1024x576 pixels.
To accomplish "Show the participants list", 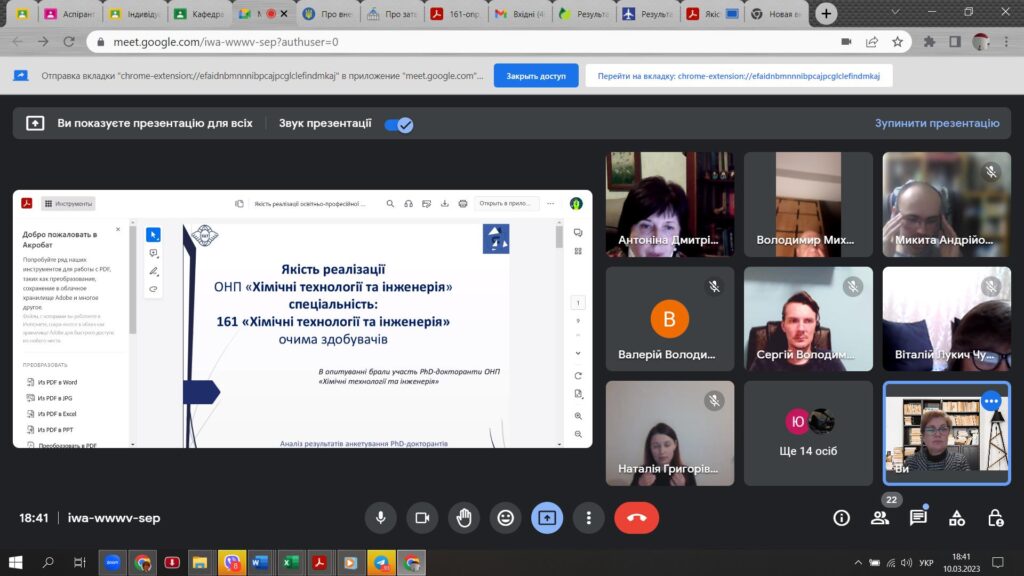I will (x=880, y=517).
